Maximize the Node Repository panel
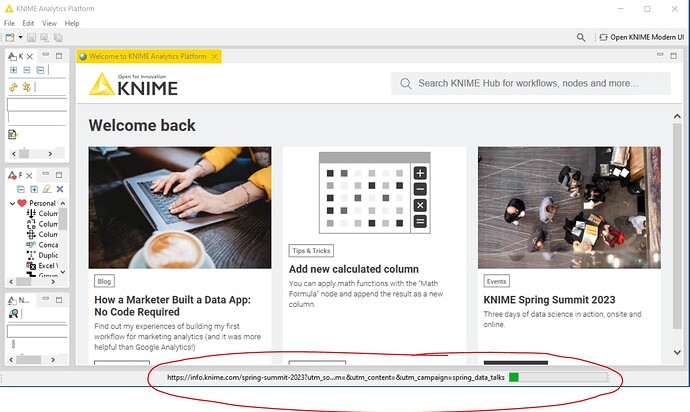The image size is (690, 412). coord(59,300)
